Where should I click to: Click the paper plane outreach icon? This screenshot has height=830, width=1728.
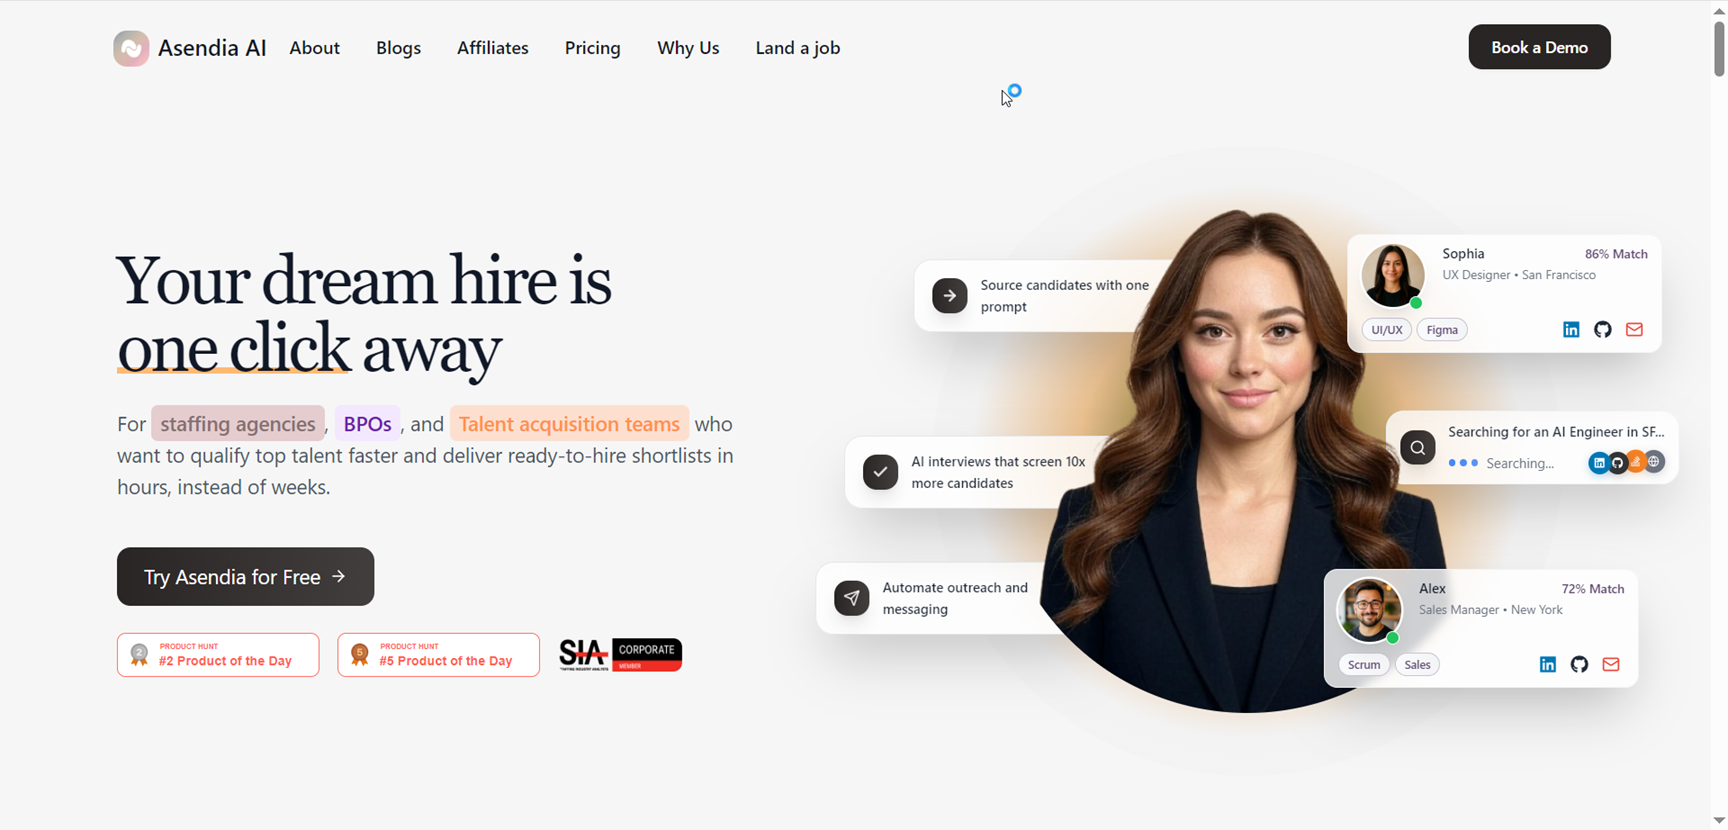[x=852, y=598]
